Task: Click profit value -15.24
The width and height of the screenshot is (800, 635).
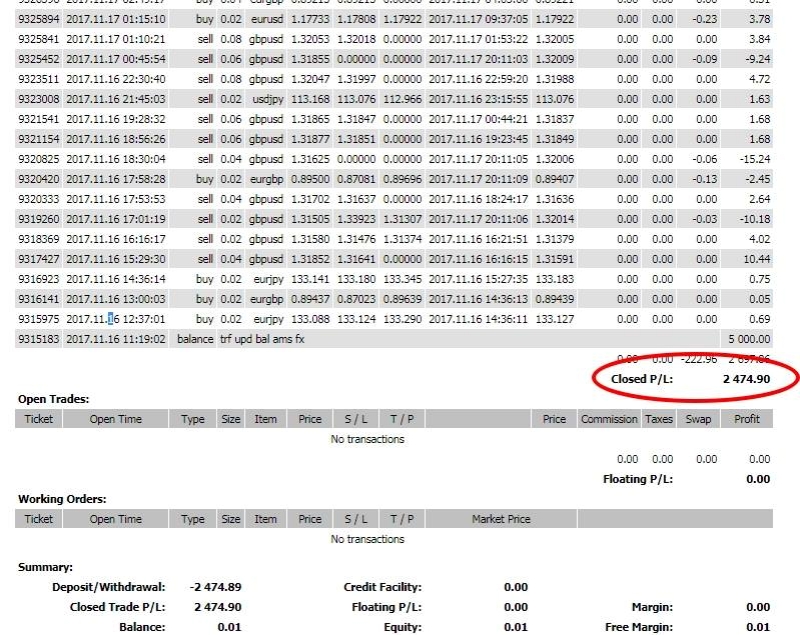Action: [755, 159]
